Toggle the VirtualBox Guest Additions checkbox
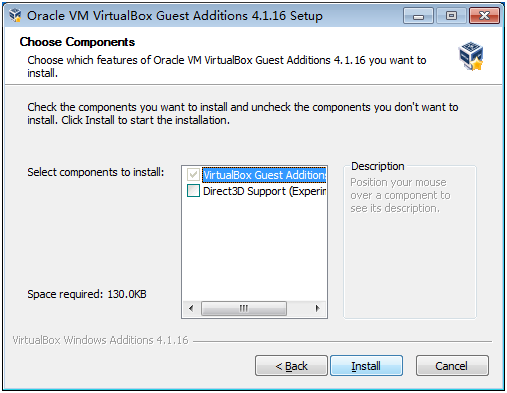The image size is (507, 393). point(193,175)
